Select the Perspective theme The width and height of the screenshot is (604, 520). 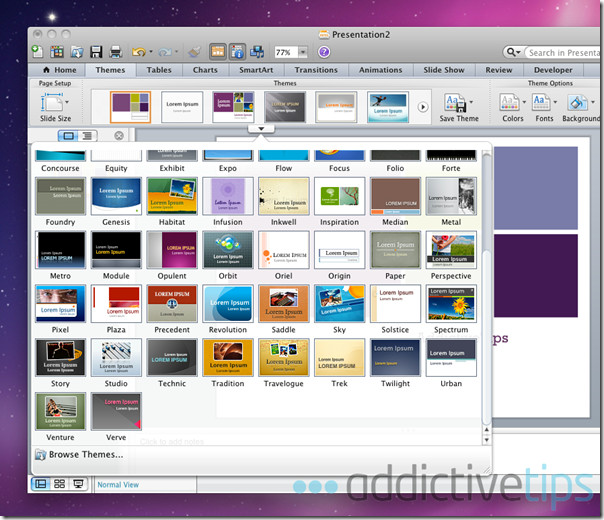pyautogui.click(x=451, y=250)
